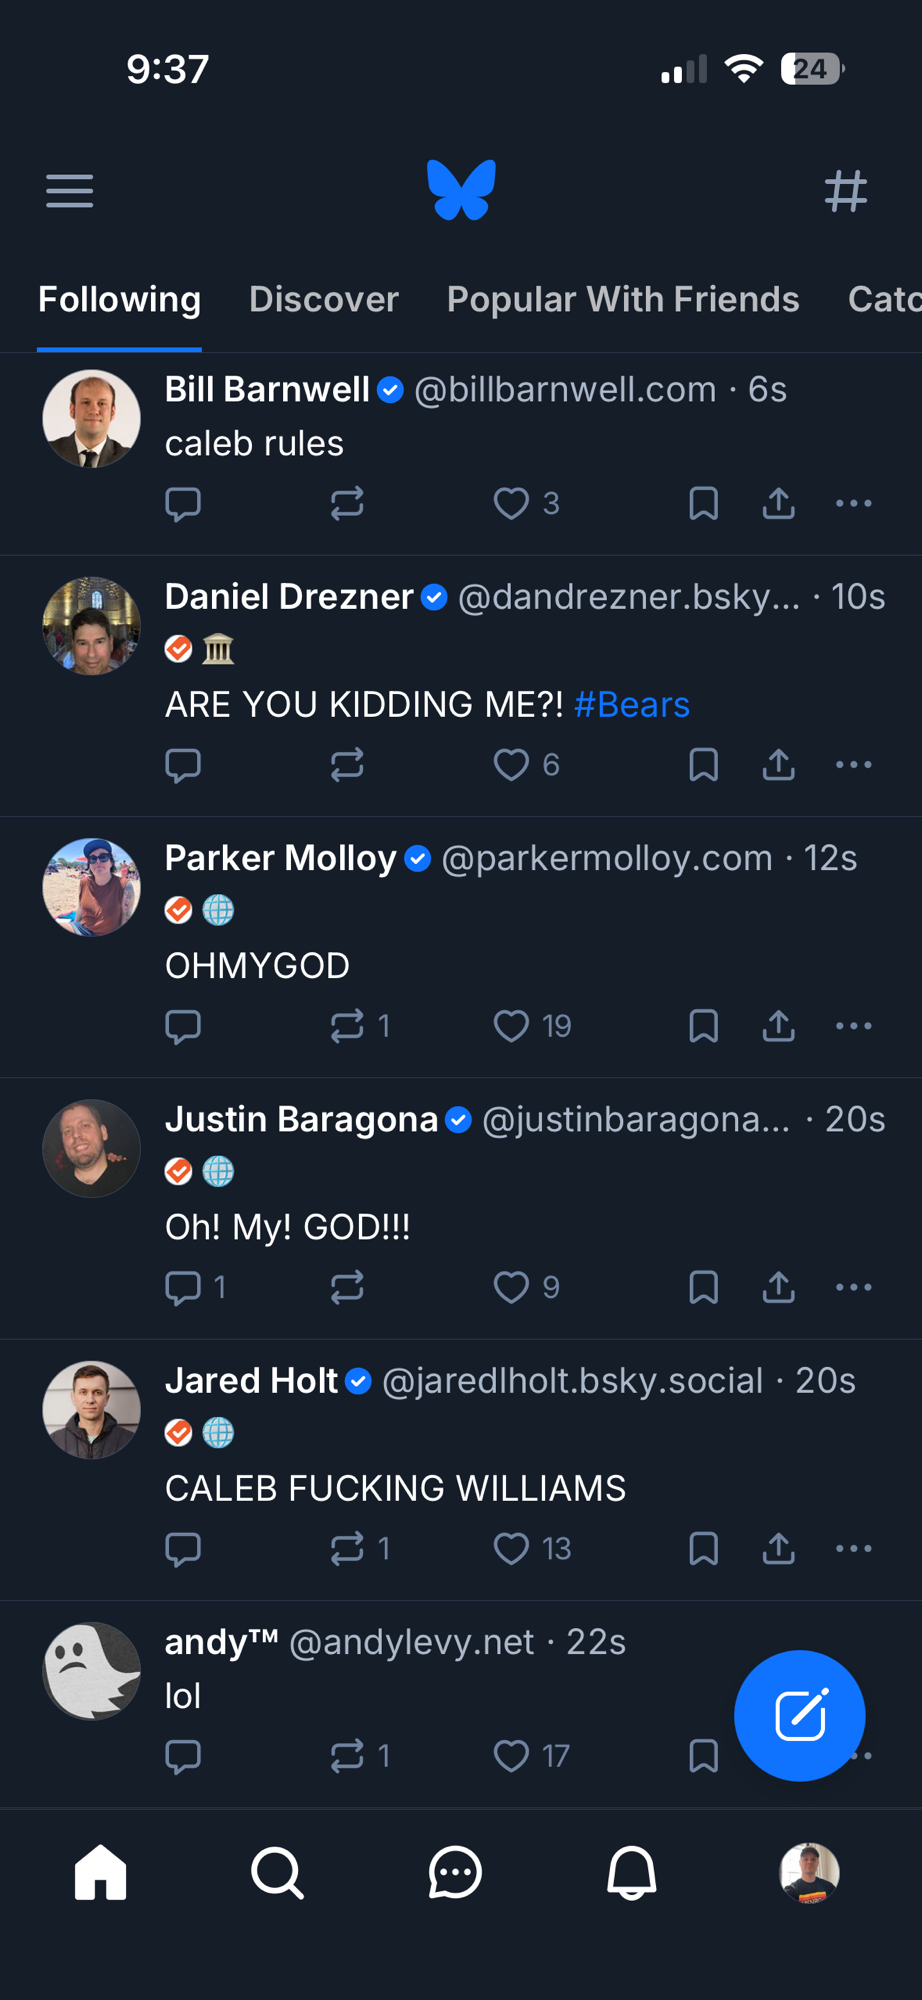
Task: Open more options on Bill Barnwell's post
Action: pos(853,504)
